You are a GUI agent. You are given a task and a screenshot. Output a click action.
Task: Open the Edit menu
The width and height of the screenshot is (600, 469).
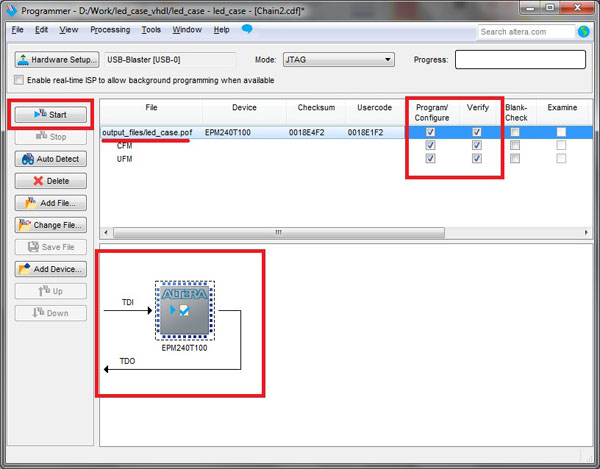click(41, 30)
